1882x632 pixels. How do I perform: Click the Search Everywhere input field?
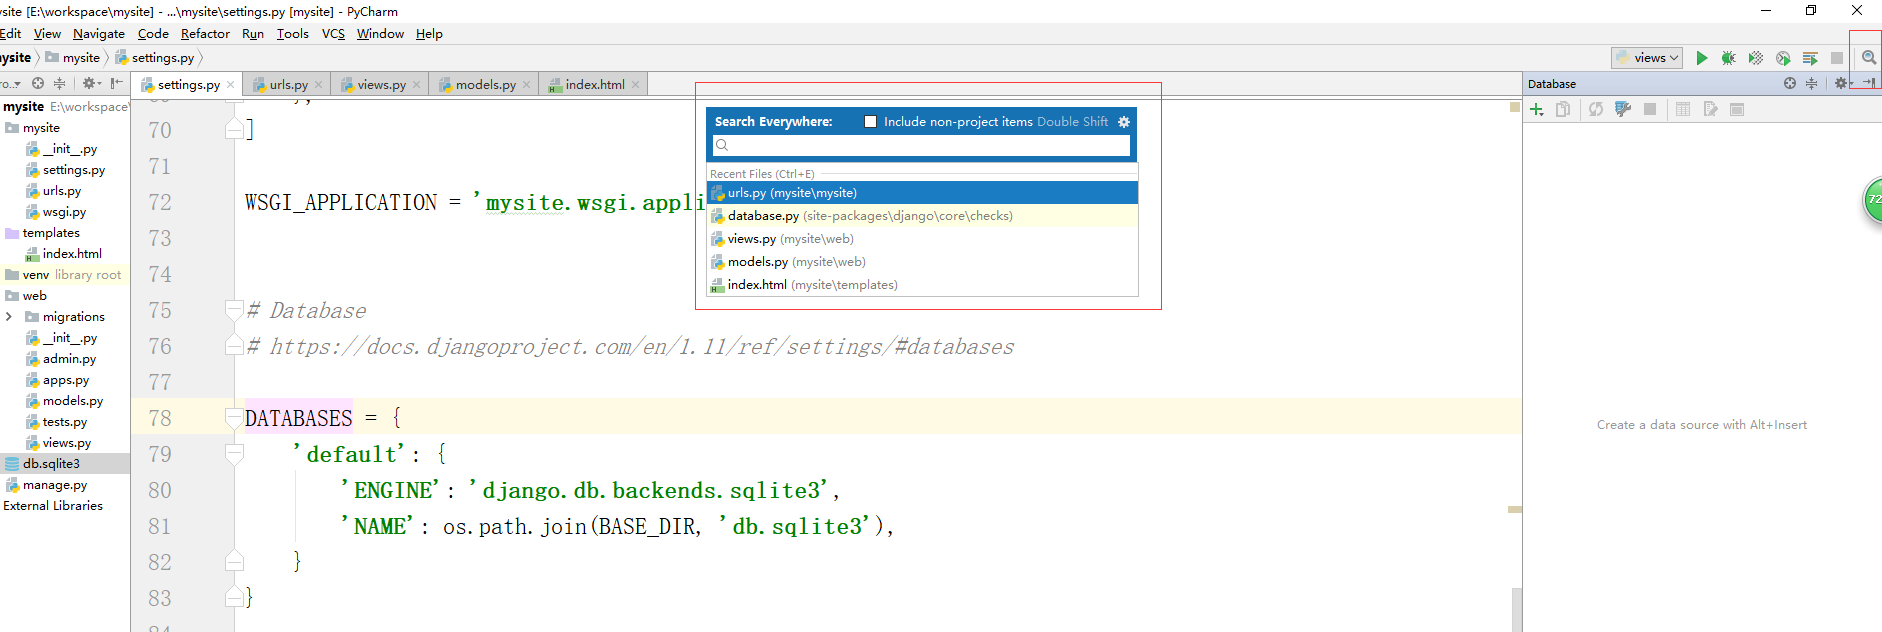coord(921,145)
